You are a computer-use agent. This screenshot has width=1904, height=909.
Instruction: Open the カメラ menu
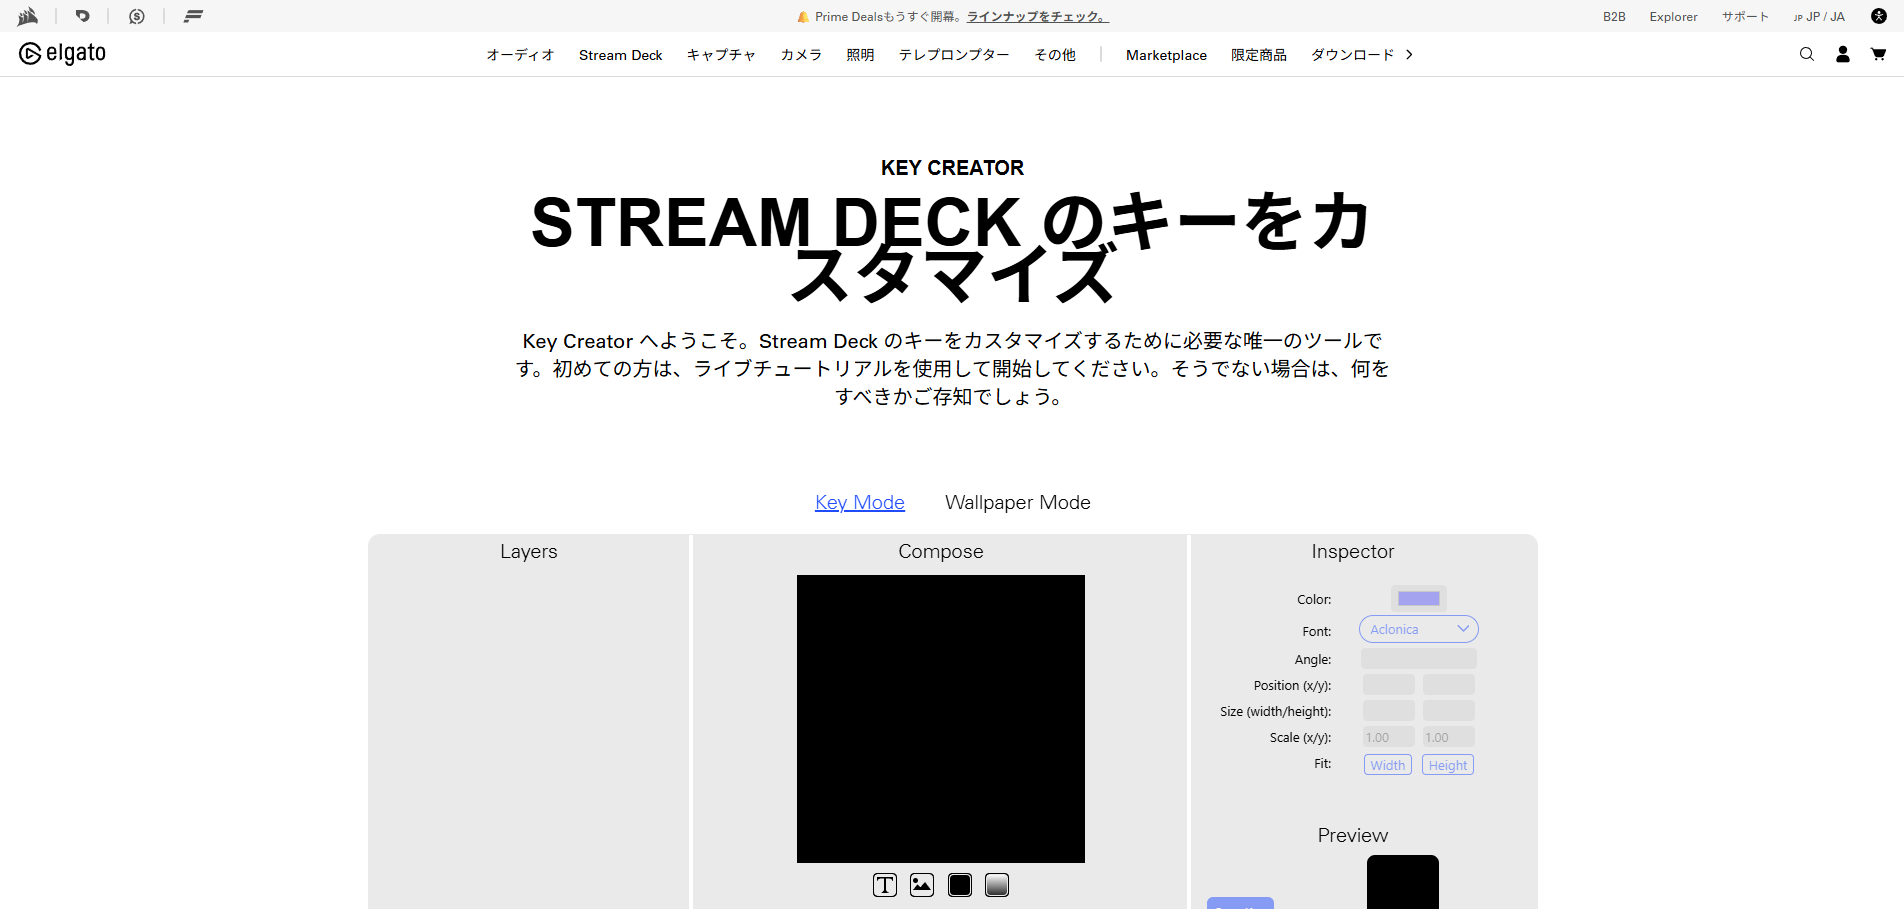click(801, 55)
